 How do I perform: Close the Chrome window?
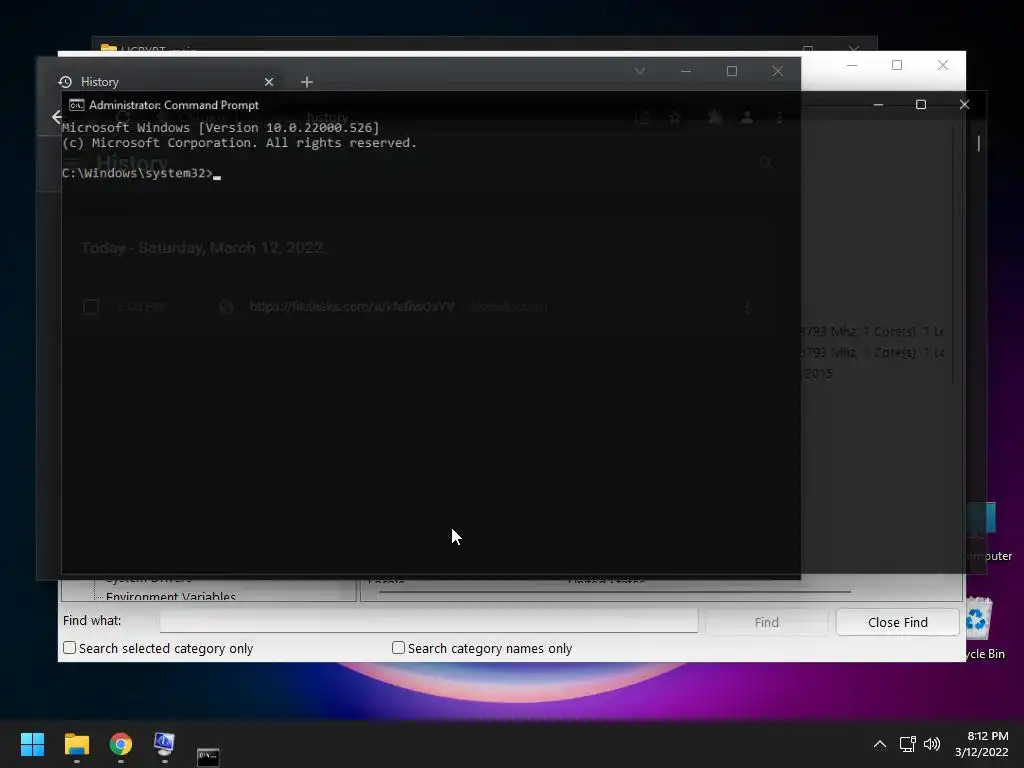click(x=778, y=71)
